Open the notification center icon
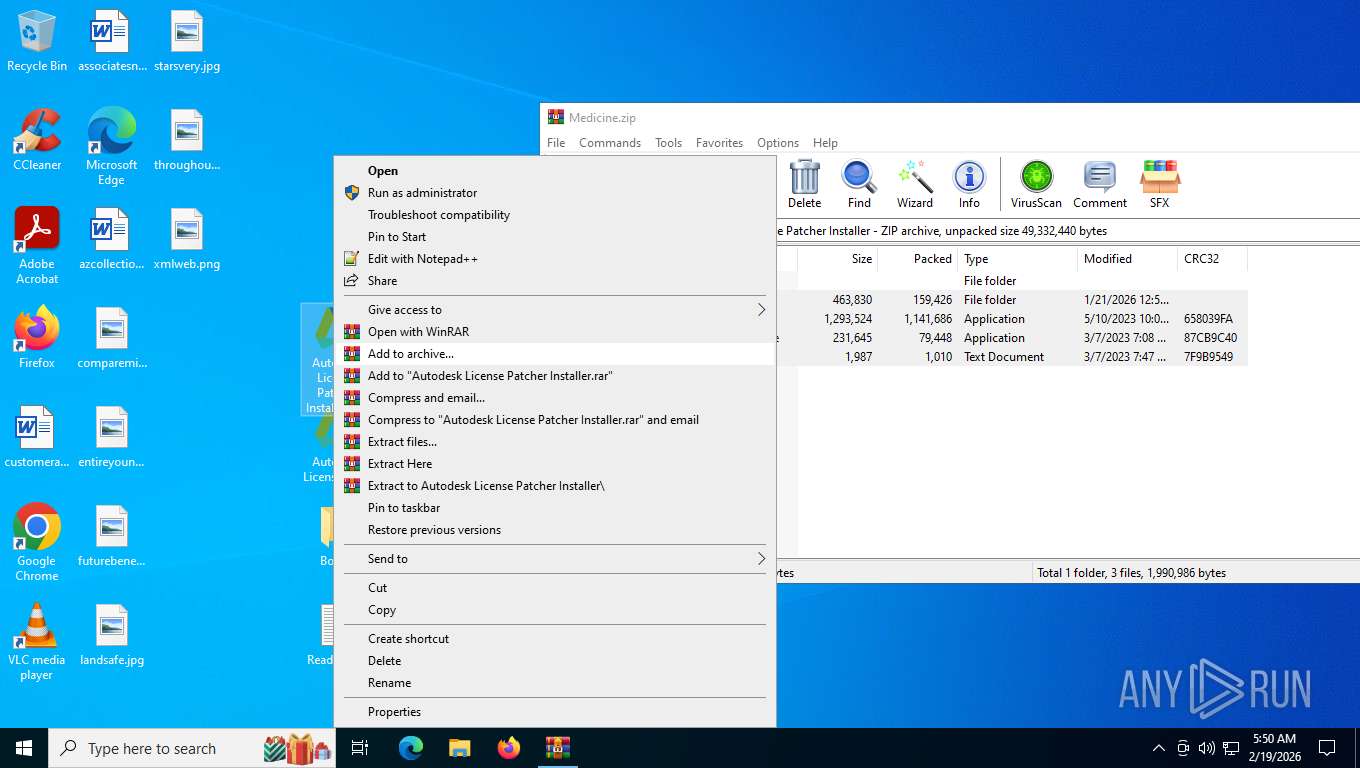Screen dimensions: 1360x768 1327,748
